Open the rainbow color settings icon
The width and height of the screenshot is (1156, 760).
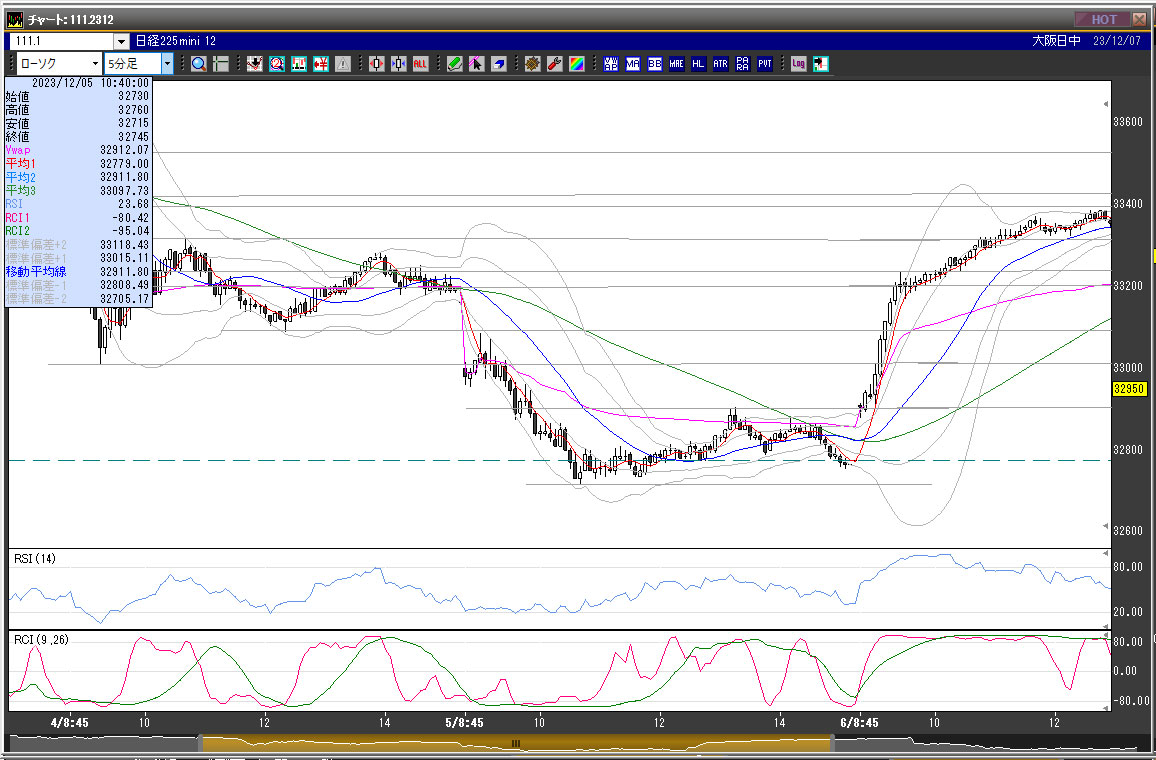[577, 64]
